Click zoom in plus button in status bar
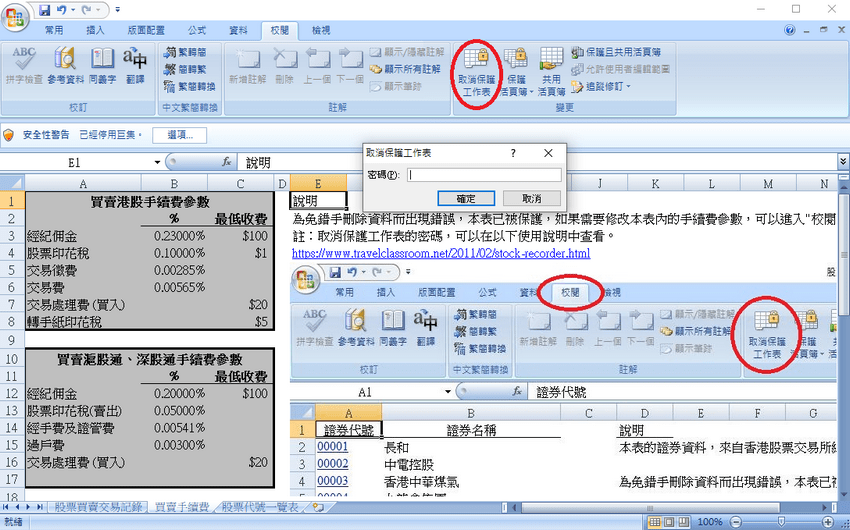Viewport: 850px width, 530px height. click(x=827, y=522)
